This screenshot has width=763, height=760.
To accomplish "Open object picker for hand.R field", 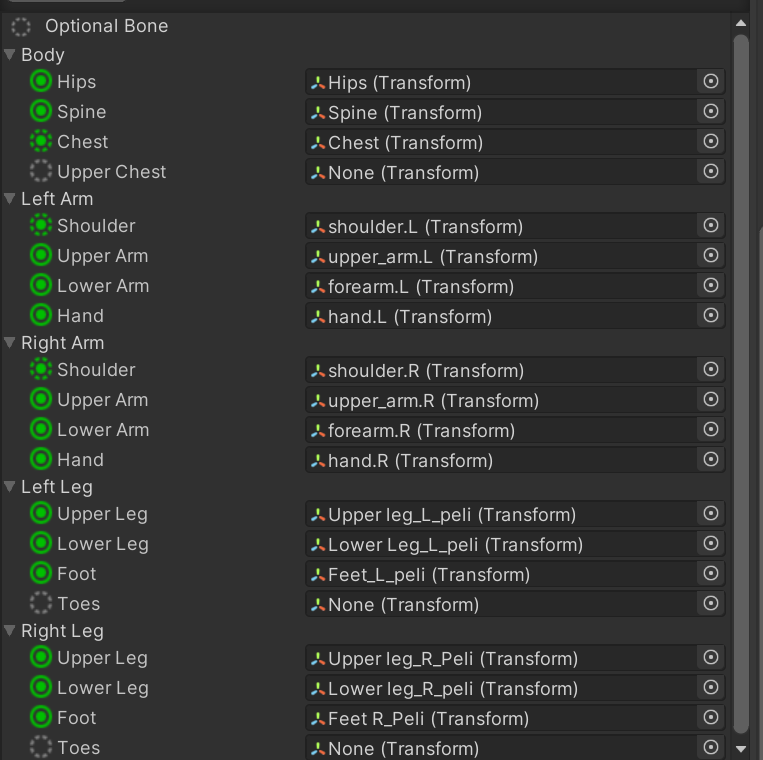I will point(710,459).
